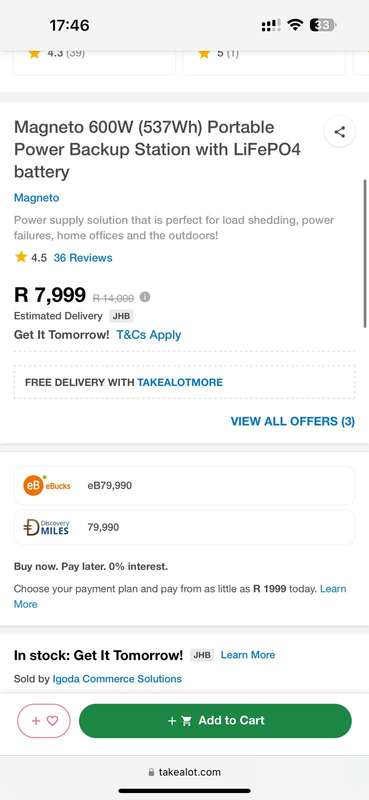Tap the takealot.com address bar
The height and width of the screenshot is (800, 369).
184,772
